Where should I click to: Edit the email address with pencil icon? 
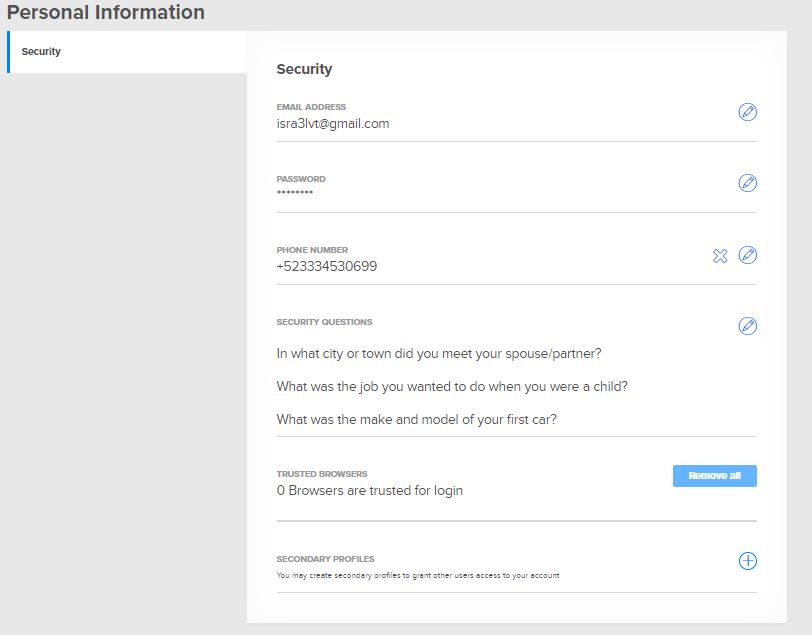[747, 112]
